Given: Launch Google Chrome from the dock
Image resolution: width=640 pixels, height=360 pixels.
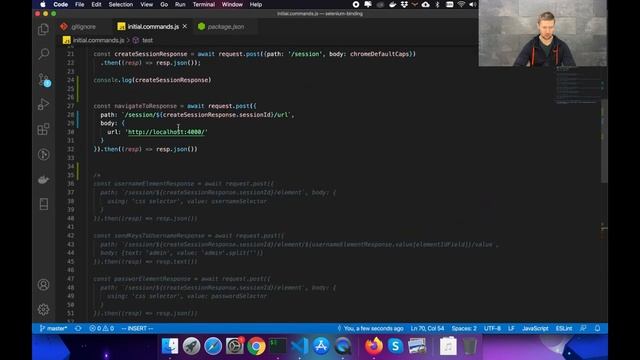Looking at the screenshot, I should tap(256, 346).
